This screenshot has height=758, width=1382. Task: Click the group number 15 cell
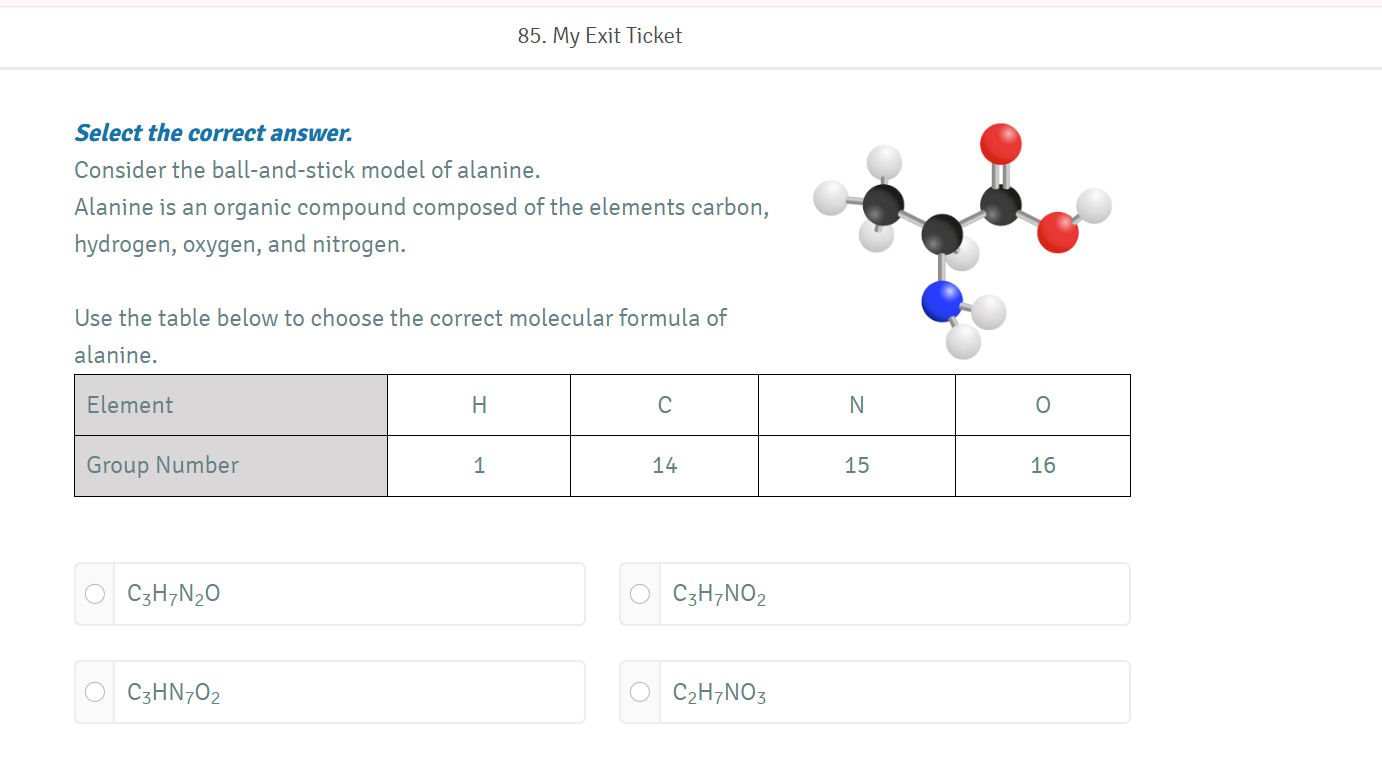click(x=856, y=466)
